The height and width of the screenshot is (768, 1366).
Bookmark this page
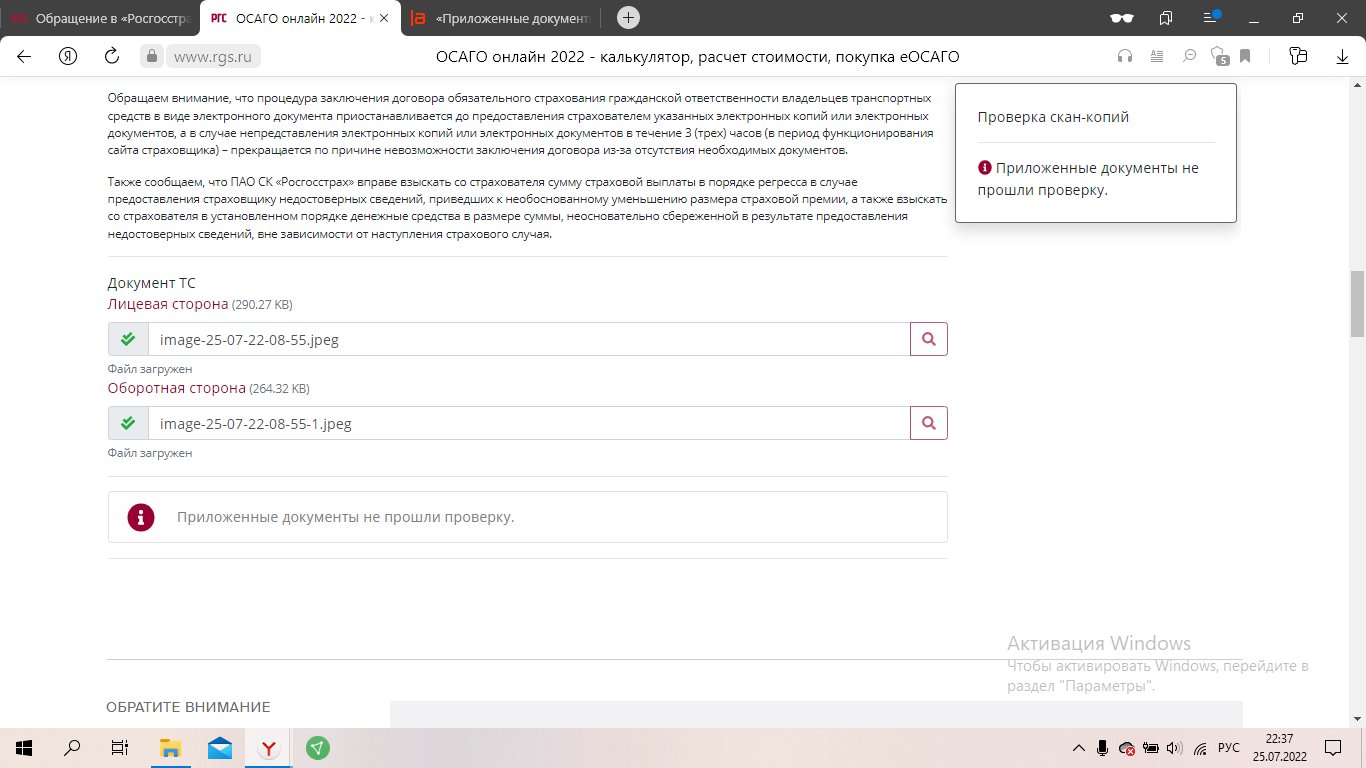pos(1246,56)
